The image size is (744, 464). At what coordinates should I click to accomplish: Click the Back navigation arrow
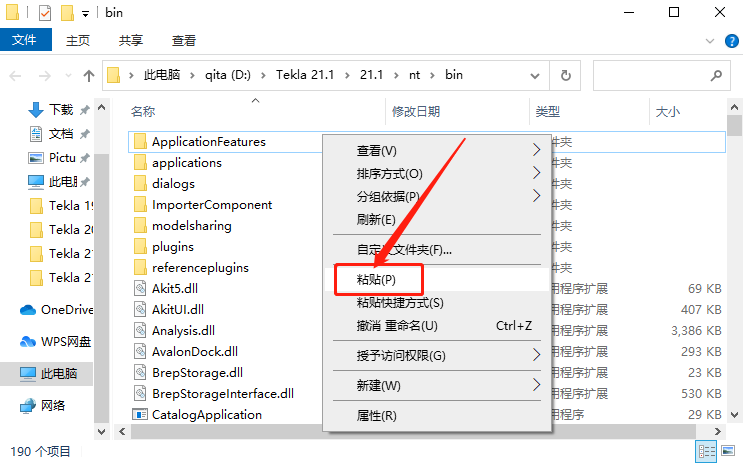(x=15, y=76)
